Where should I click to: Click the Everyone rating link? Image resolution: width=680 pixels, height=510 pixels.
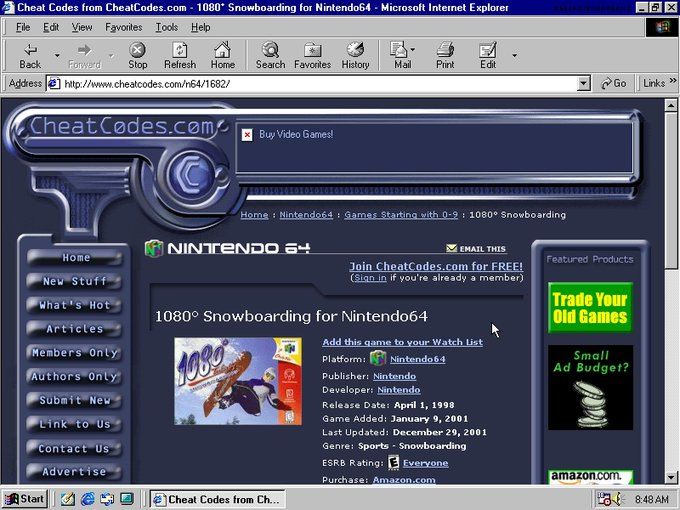[x=425, y=463]
